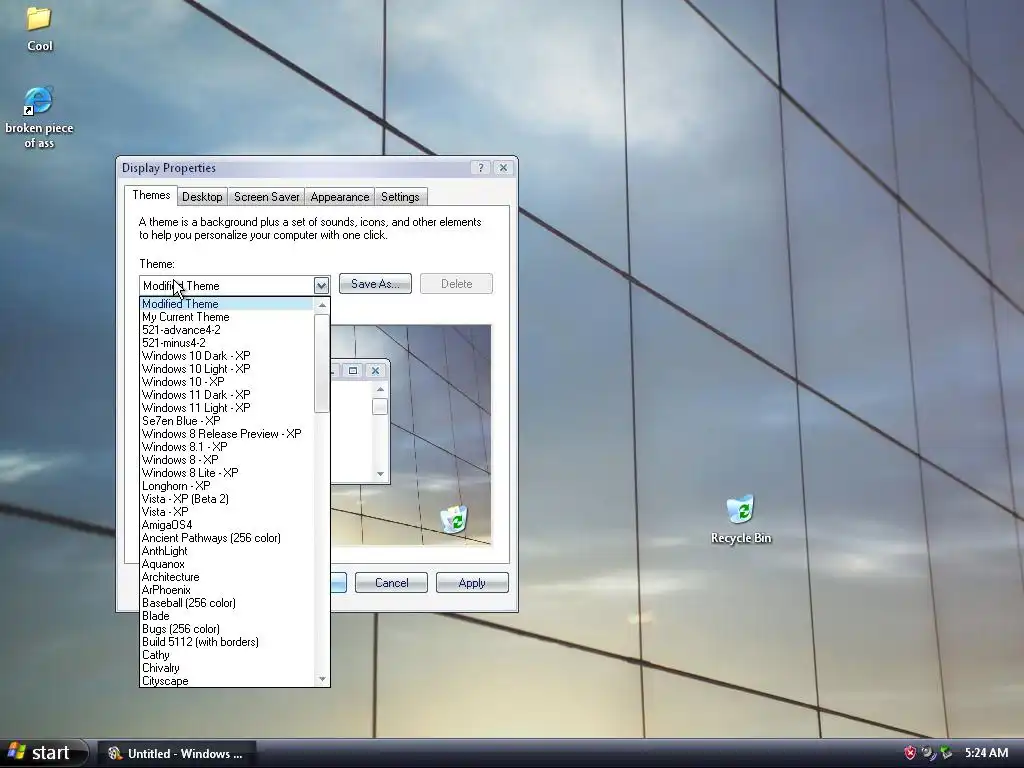
Task: Select Windows 8 Lite - XP theme
Action: point(227,473)
